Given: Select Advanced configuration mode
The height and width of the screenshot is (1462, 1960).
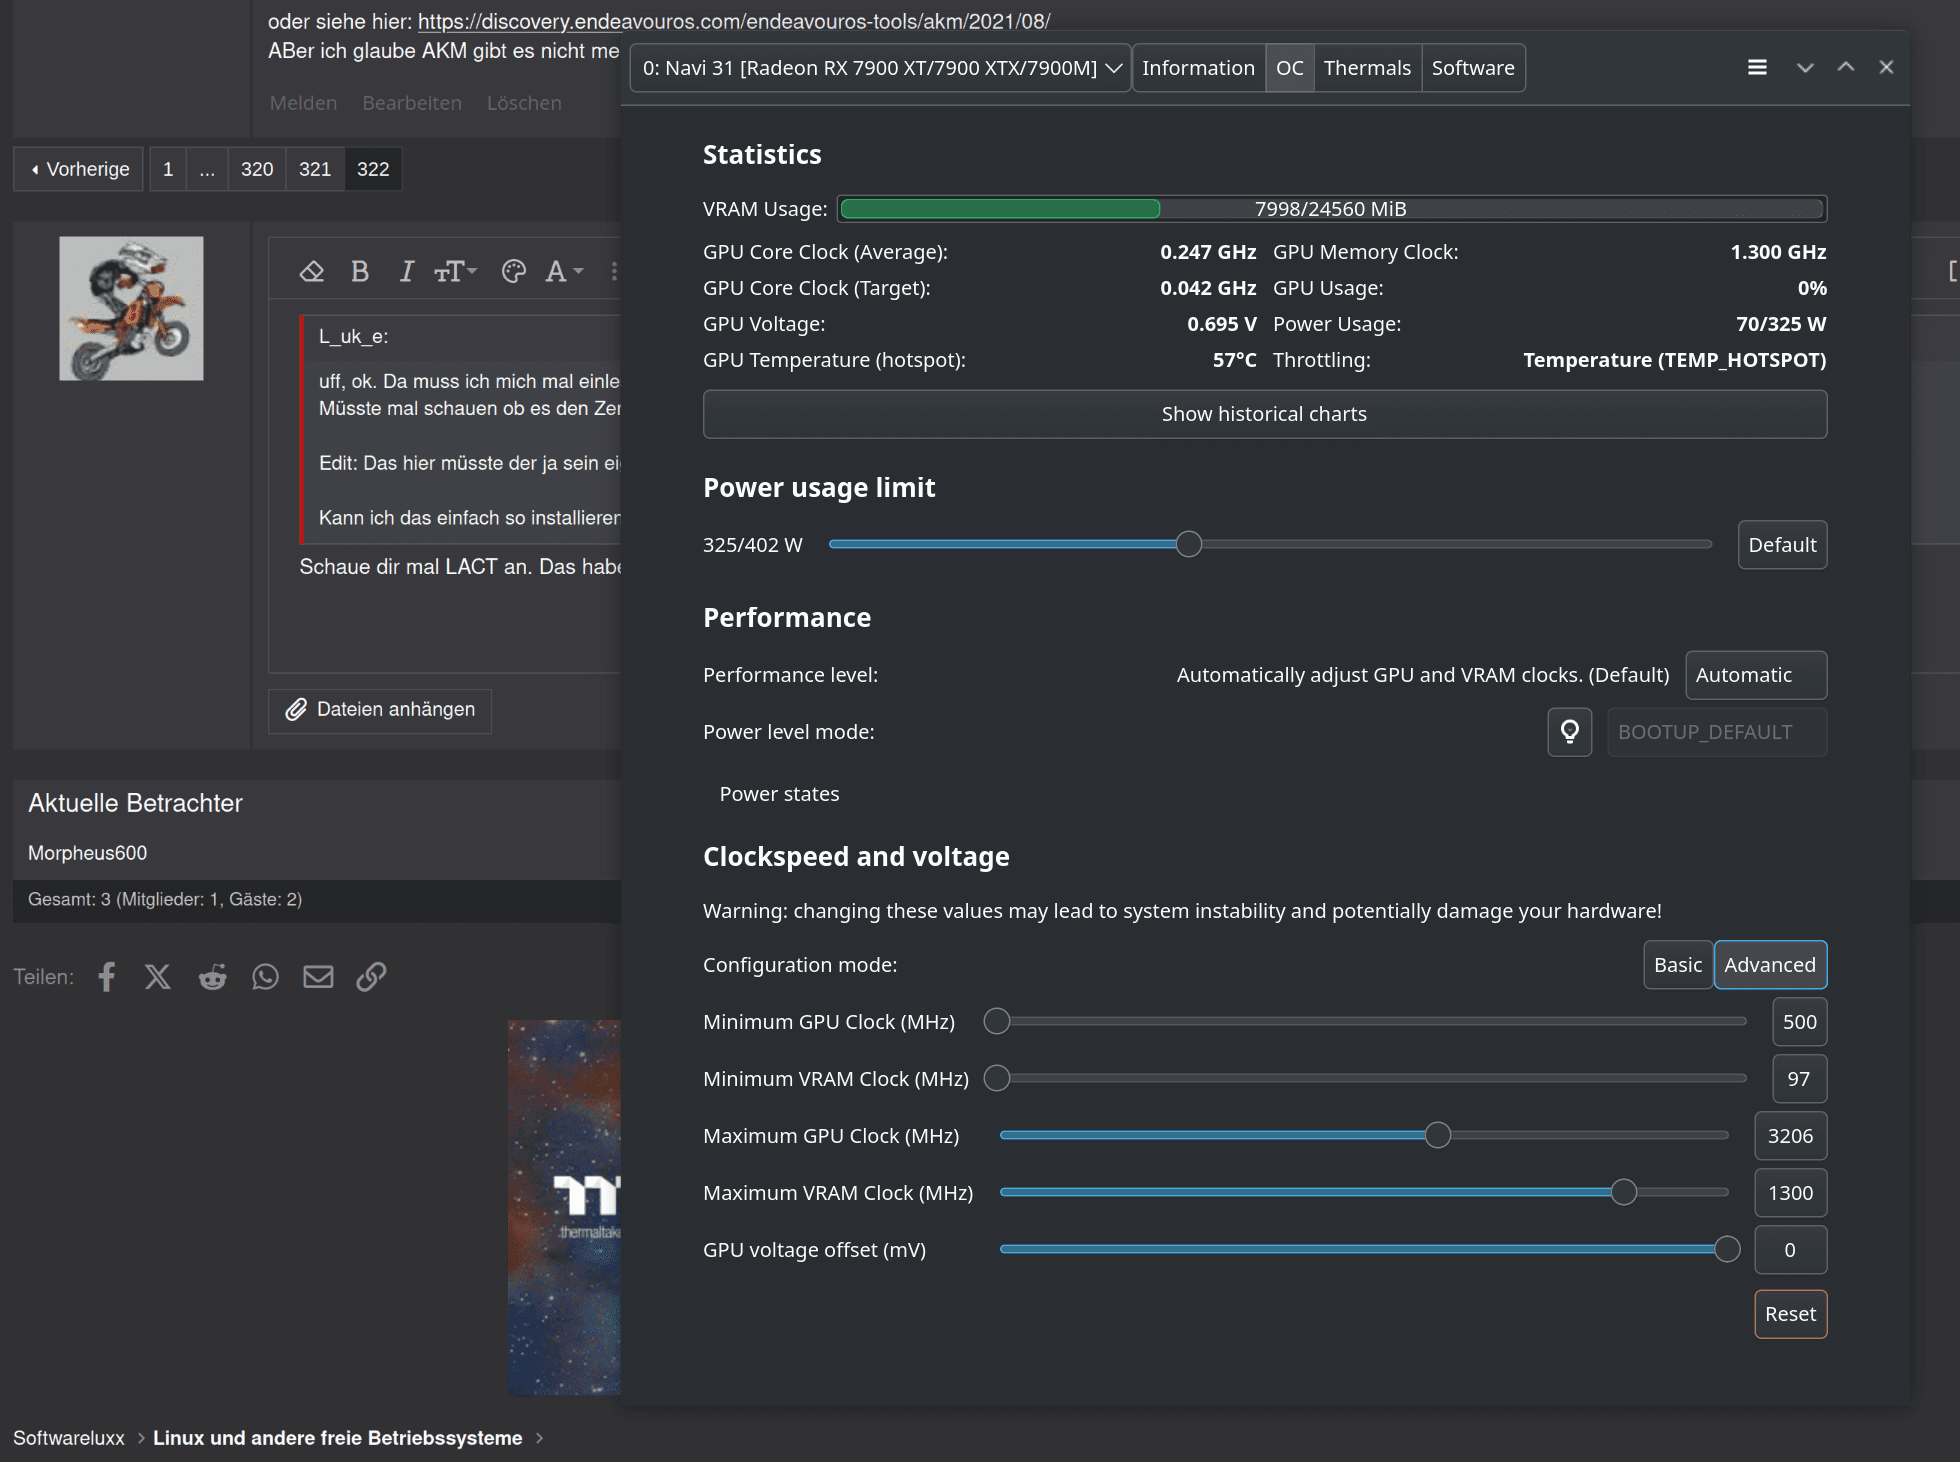Looking at the screenshot, I should (1769, 965).
